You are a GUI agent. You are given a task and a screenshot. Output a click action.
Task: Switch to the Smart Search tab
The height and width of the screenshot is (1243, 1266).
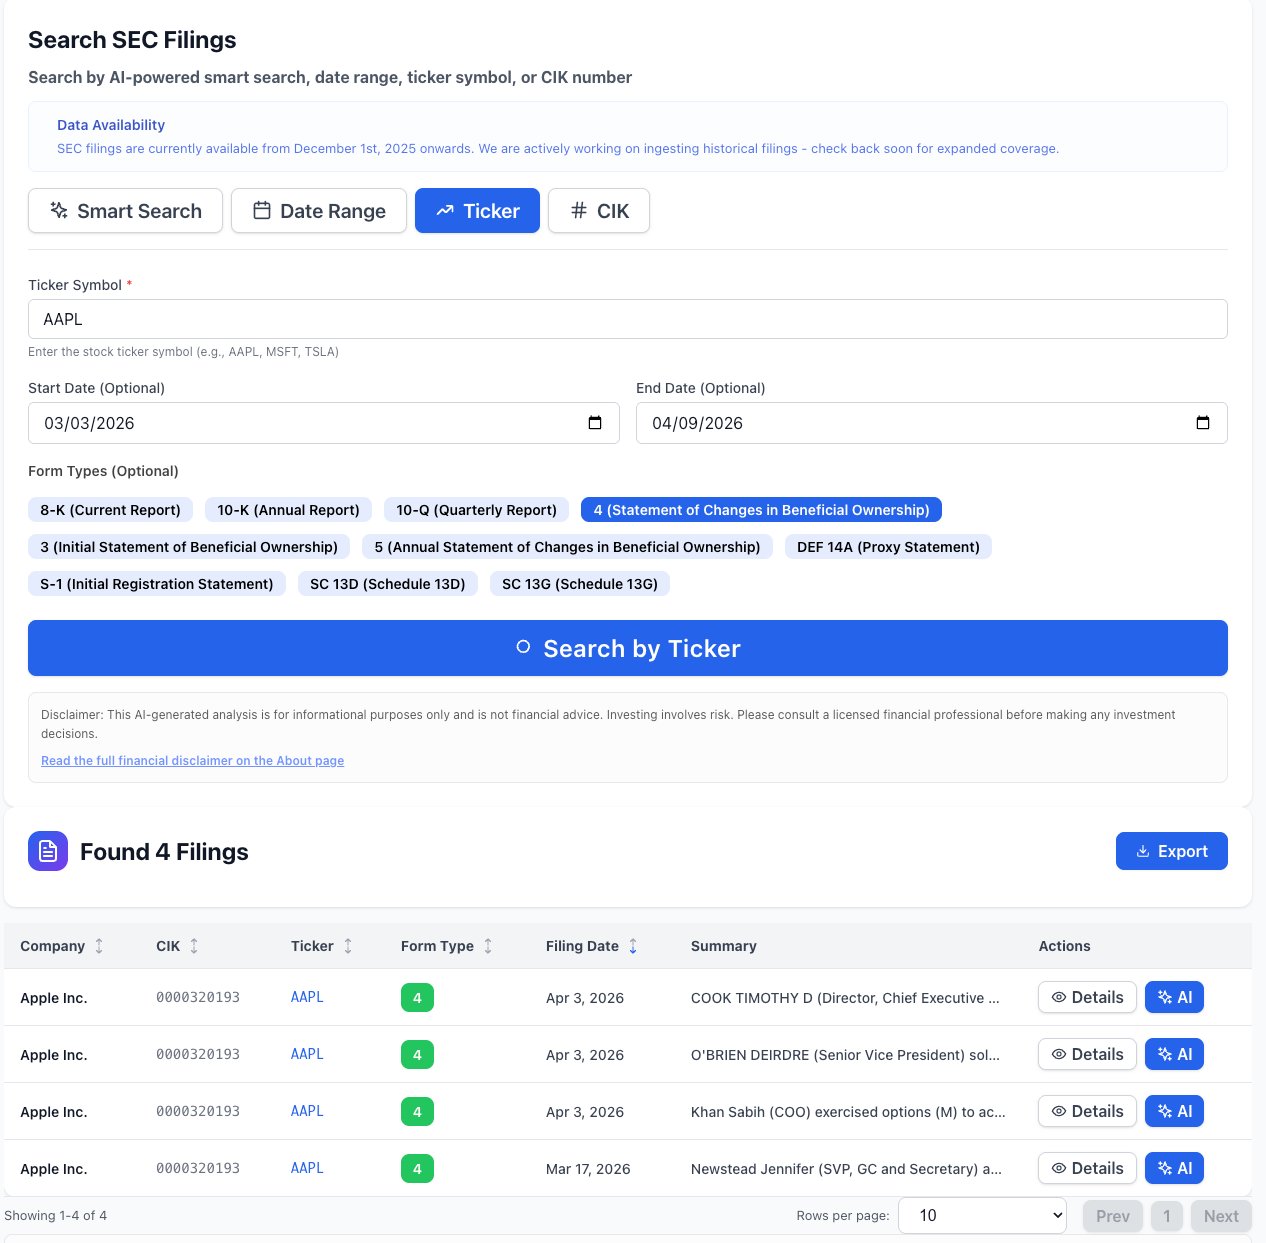[x=125, y=211]
